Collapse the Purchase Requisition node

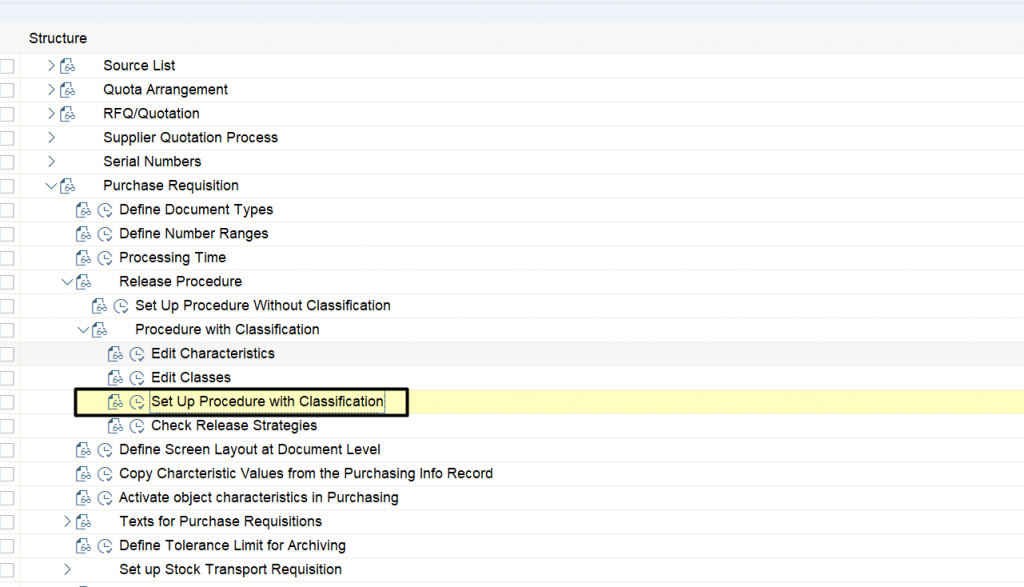[x=51, y=186]
